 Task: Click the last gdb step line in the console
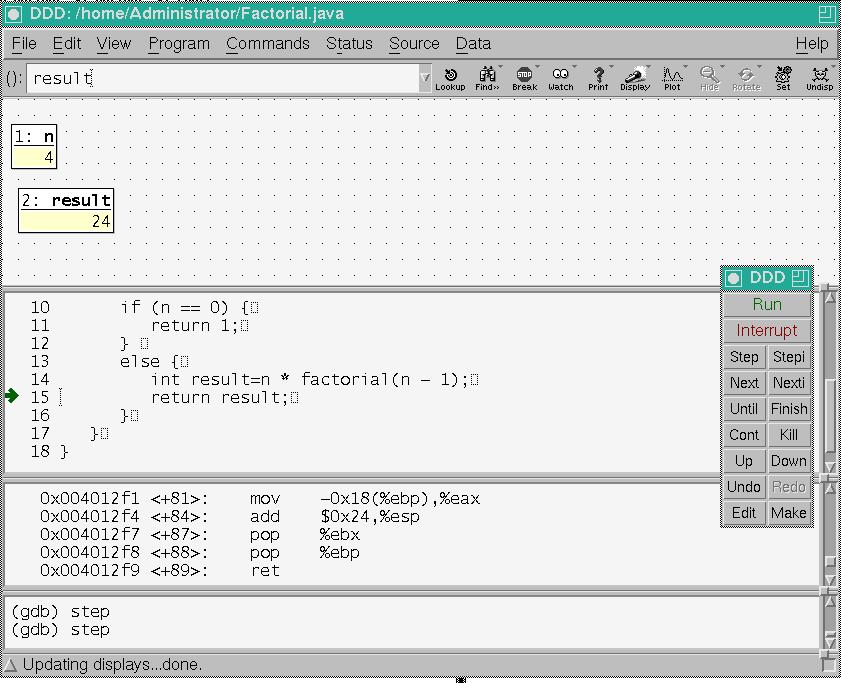60,630
